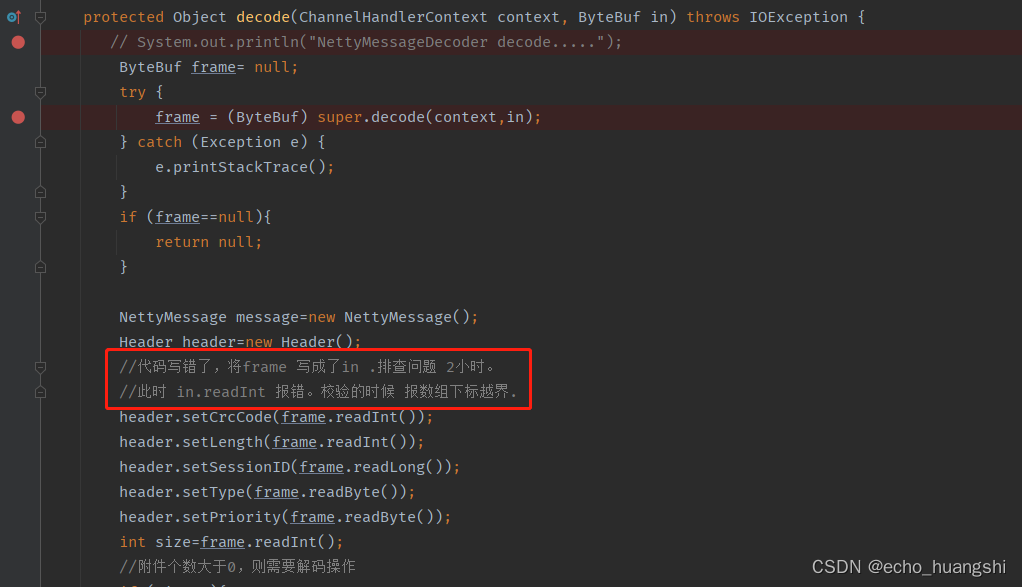Click size variable in int size=frame.readInt()
Image resolution: width=1022 pixels, height=587 pixels.
click(x=173, y=542)
